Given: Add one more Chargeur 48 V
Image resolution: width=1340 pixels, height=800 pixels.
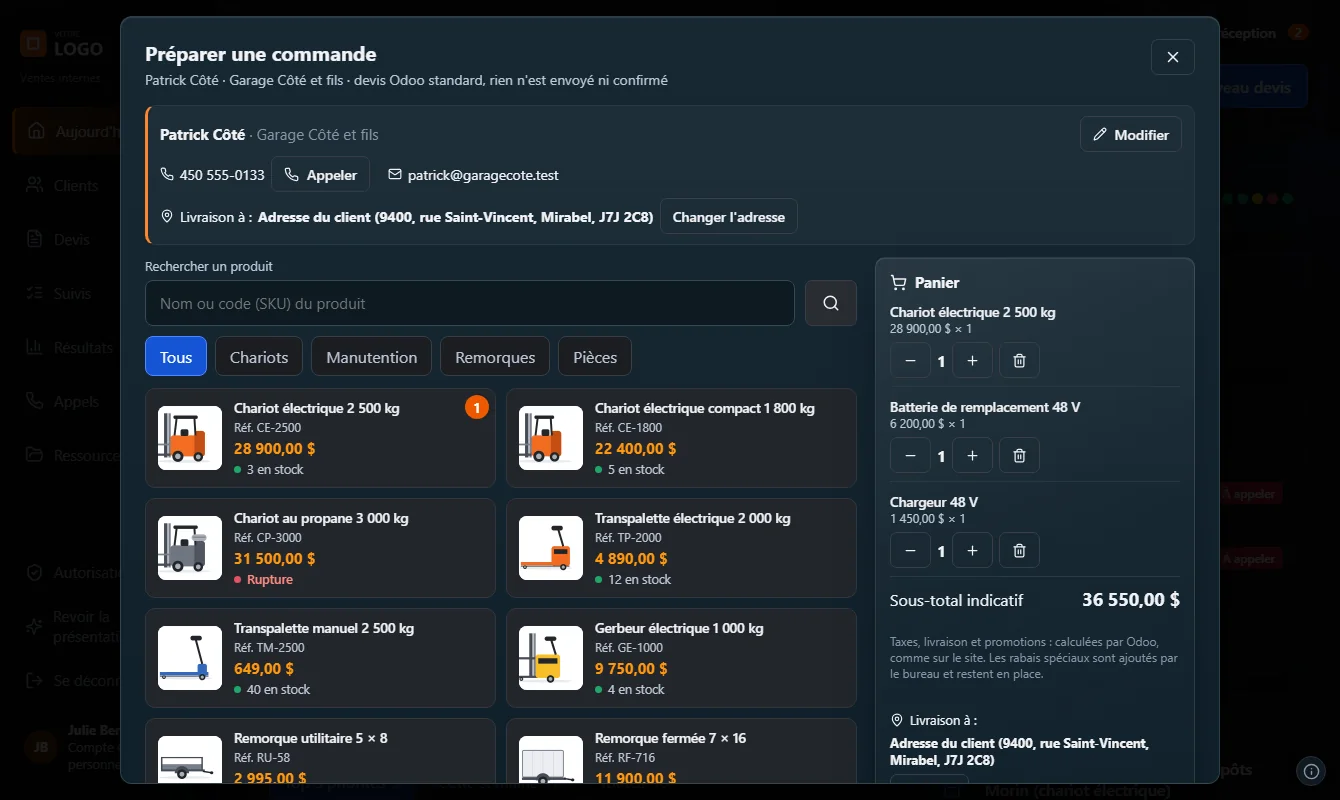Looking at the screenshot, I should coord(972,550).
